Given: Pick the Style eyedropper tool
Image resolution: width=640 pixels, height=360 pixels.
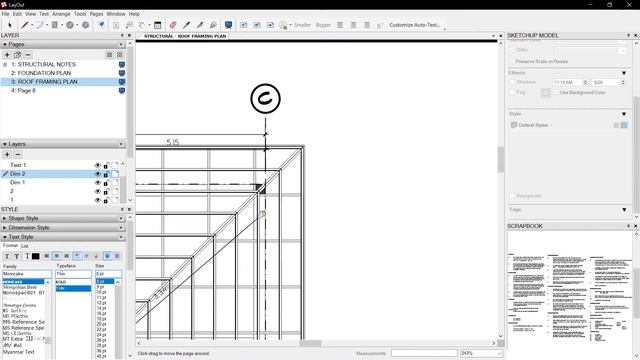Looking at the screenshot, I should pos(187,25).
